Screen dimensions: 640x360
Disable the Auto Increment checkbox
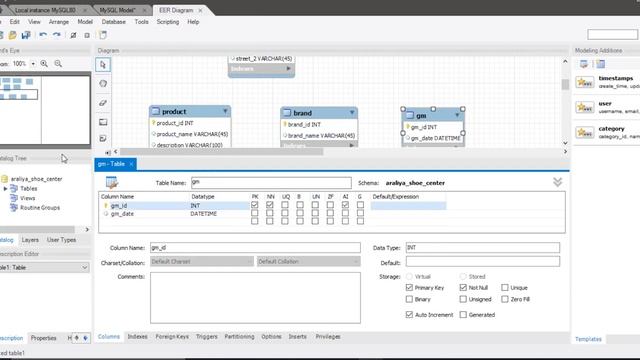[x=409, y=315]
